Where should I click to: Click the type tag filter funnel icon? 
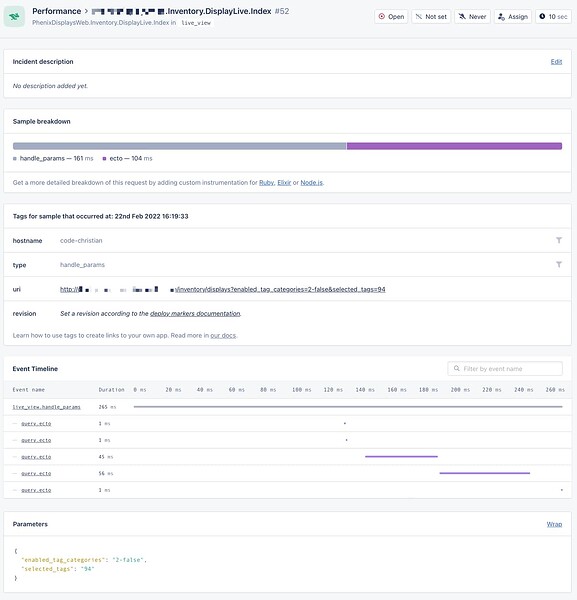click(559, 264)
